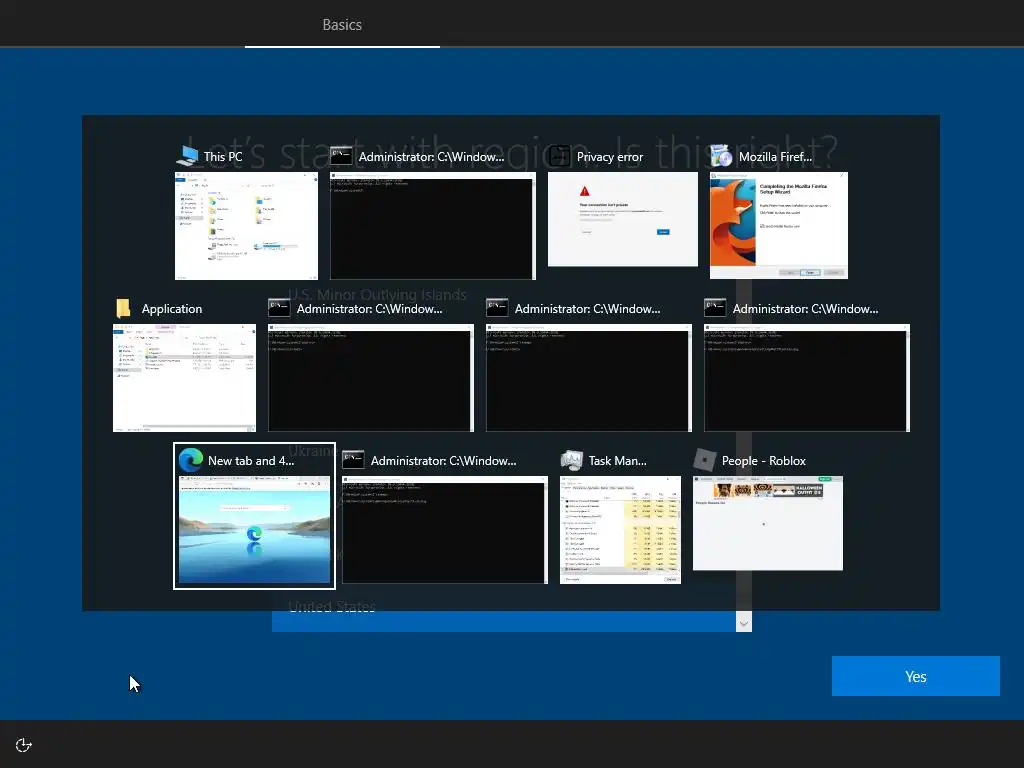Click command prompt icon left of Task Manager
Screen dimensions: 1024x768
click(x=353, y=460)
